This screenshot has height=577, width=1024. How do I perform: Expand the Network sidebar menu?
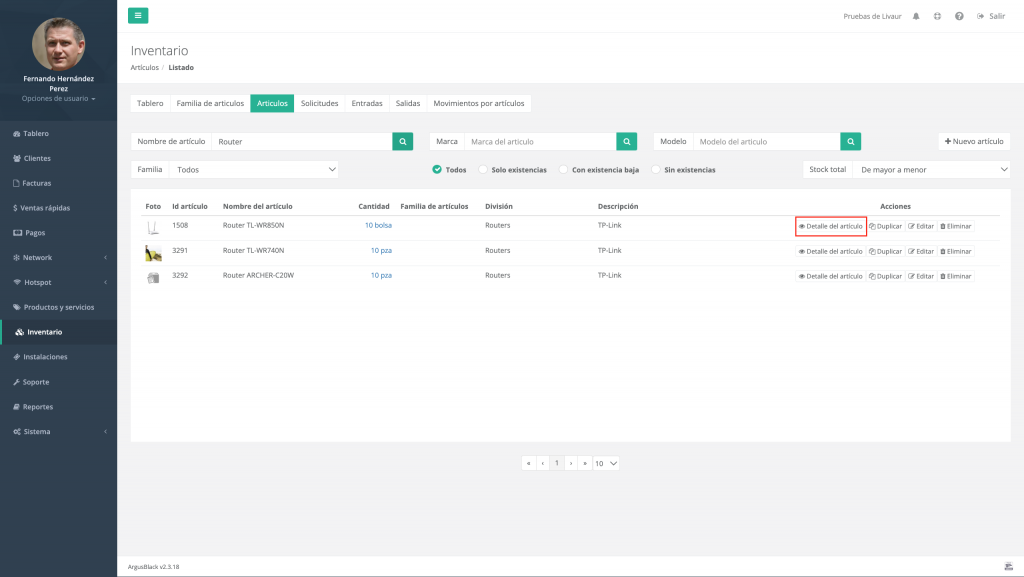59,258
